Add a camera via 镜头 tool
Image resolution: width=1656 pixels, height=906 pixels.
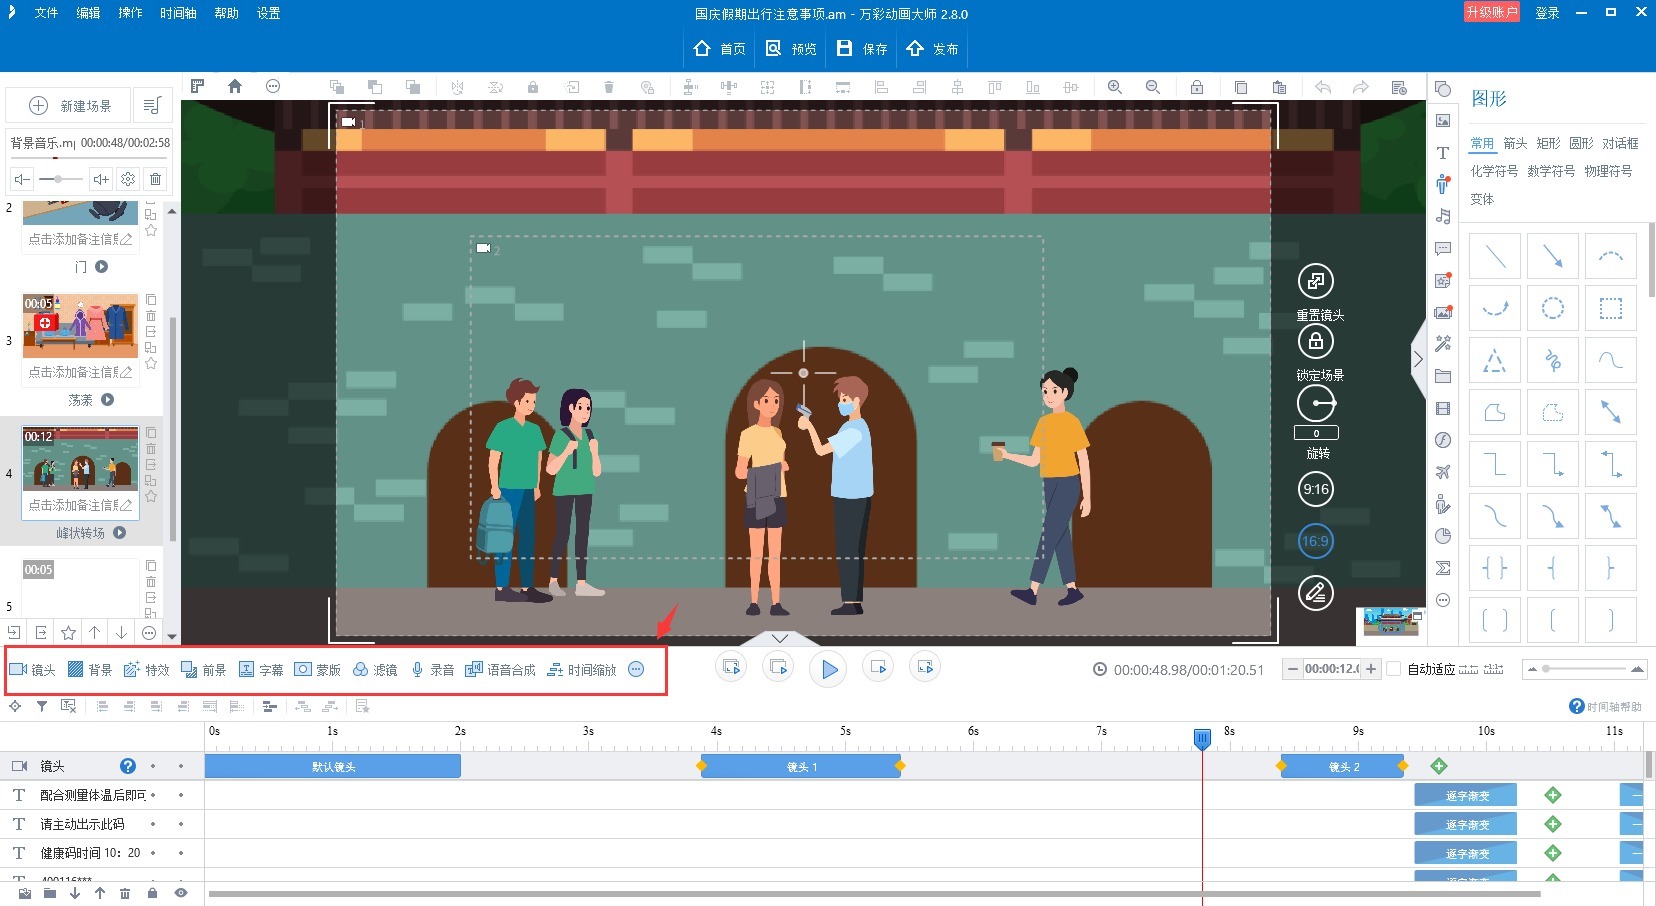33,670
